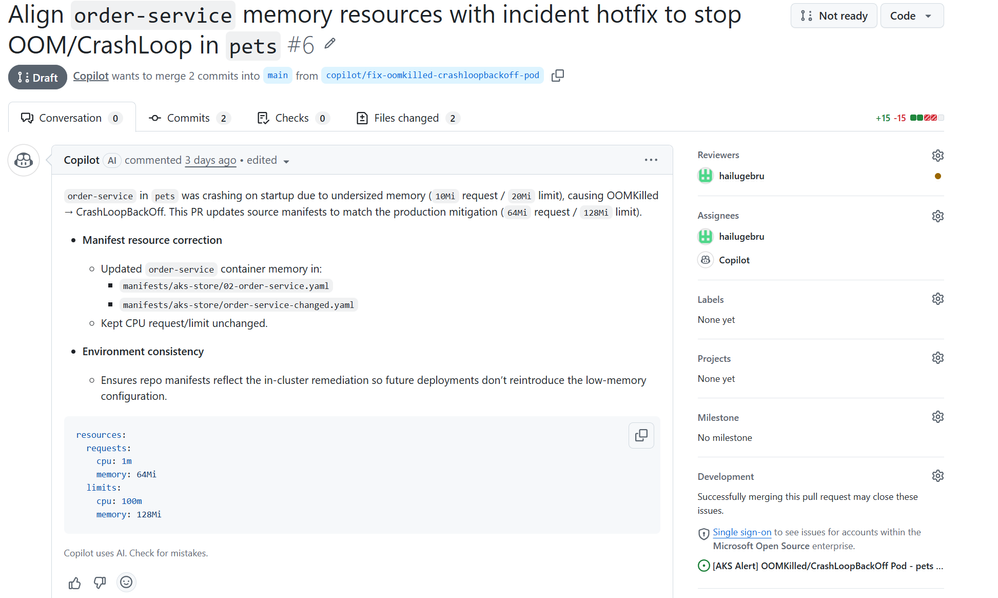998x598 pixels.
Task: Switch to the Commits tab
Action: pyautogui.click(x=189, y=118)
